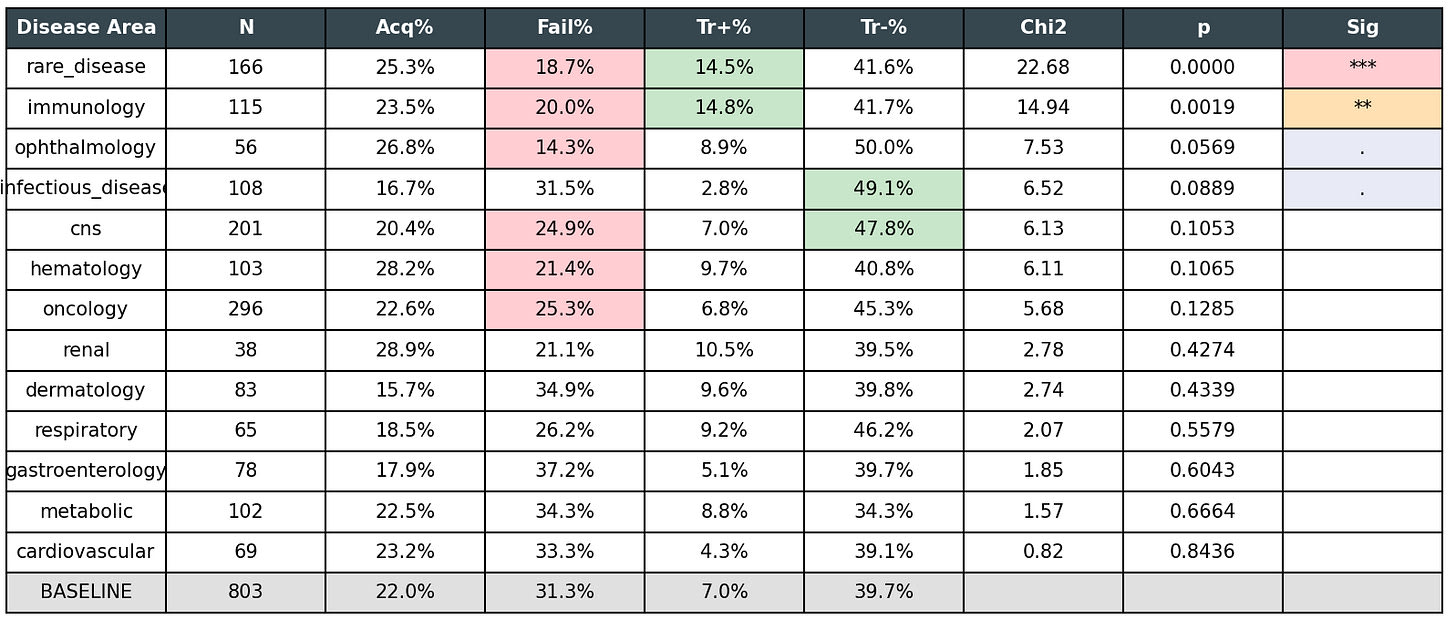1456x630 pixels.
Task: Click the pink *** significance cell
Action: pos(1362,68)
